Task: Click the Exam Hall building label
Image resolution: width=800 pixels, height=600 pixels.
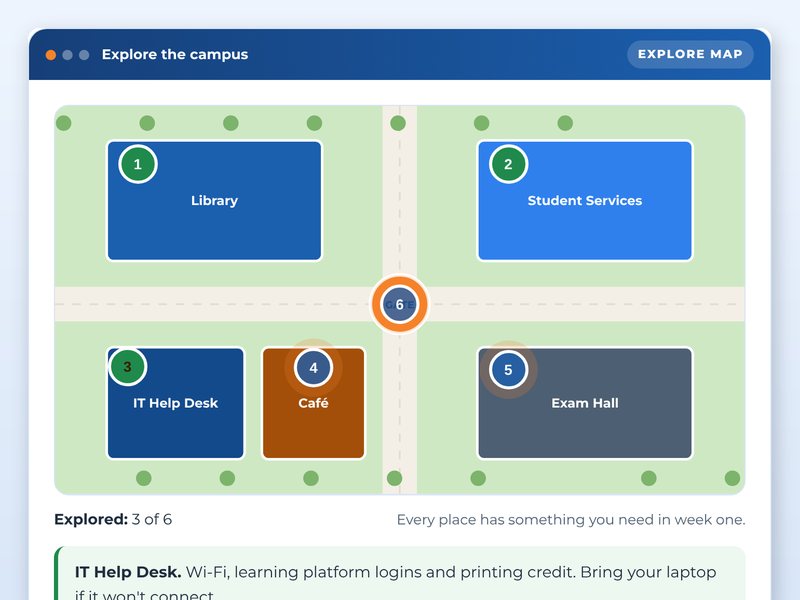Action: 585,403
